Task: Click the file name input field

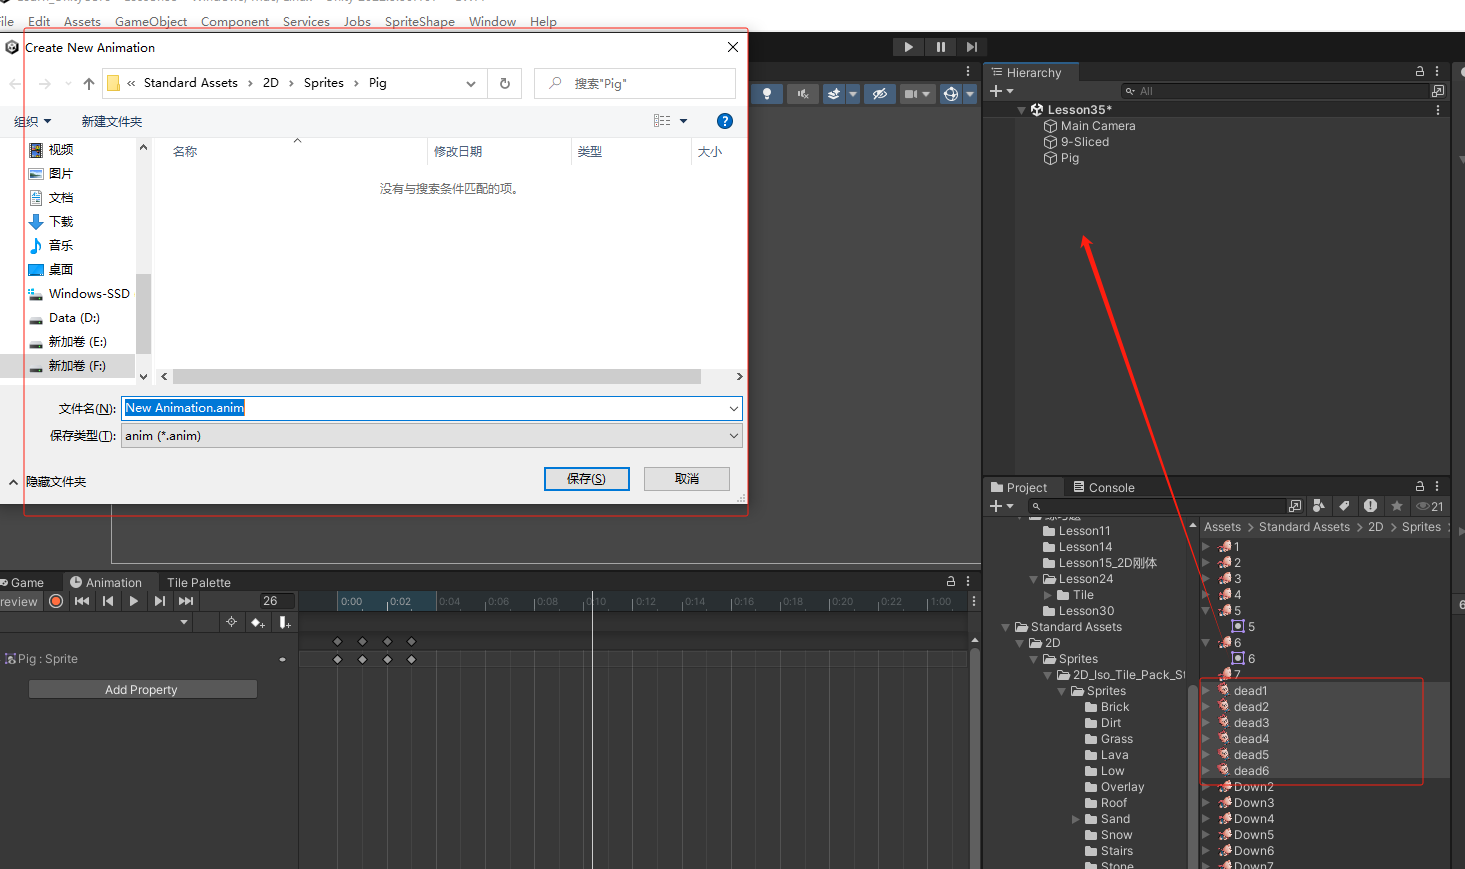Action: [x=432, y=408]
